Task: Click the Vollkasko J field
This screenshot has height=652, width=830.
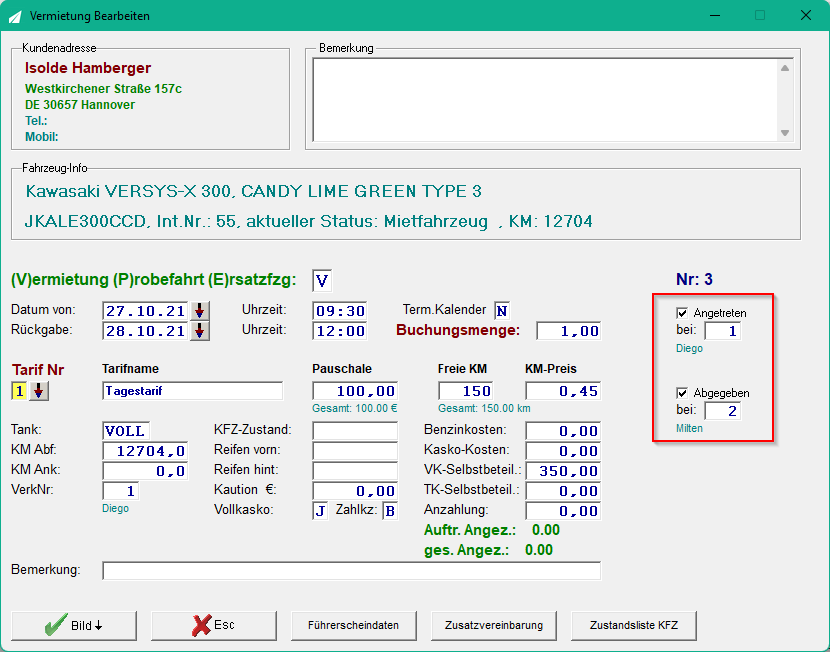Action: point(320,511)
